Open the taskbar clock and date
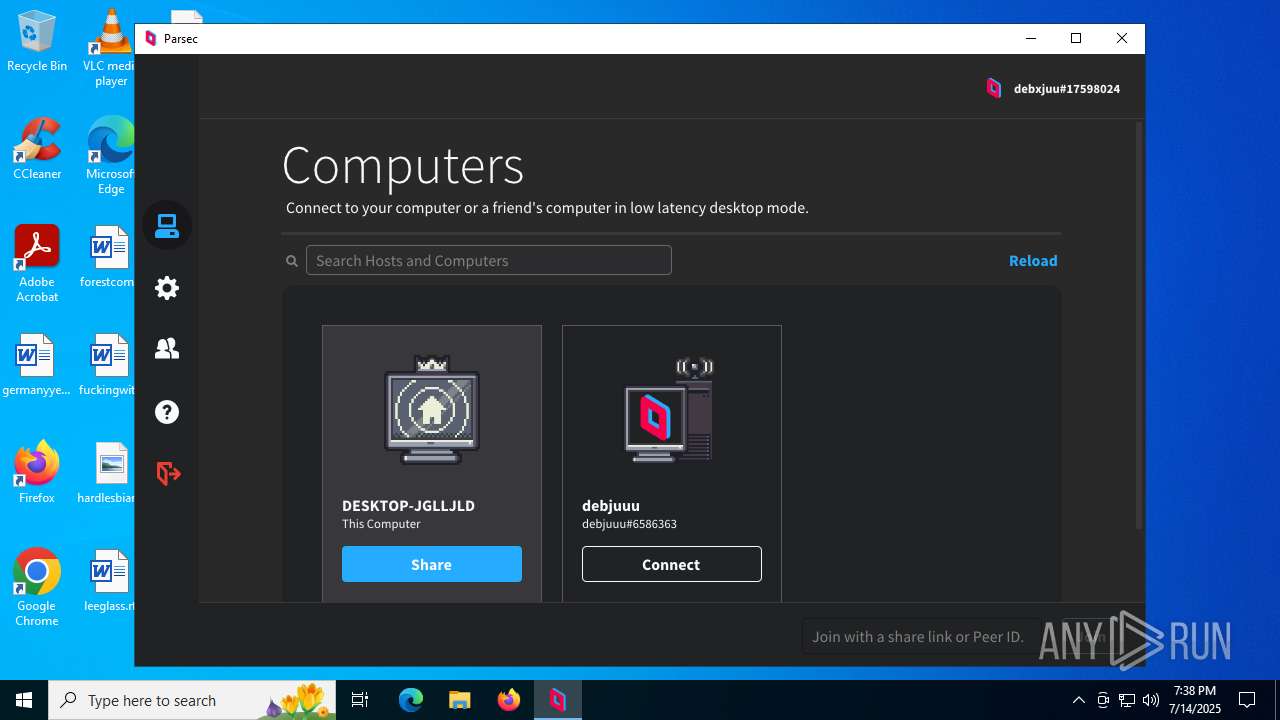 point(1196,700)
